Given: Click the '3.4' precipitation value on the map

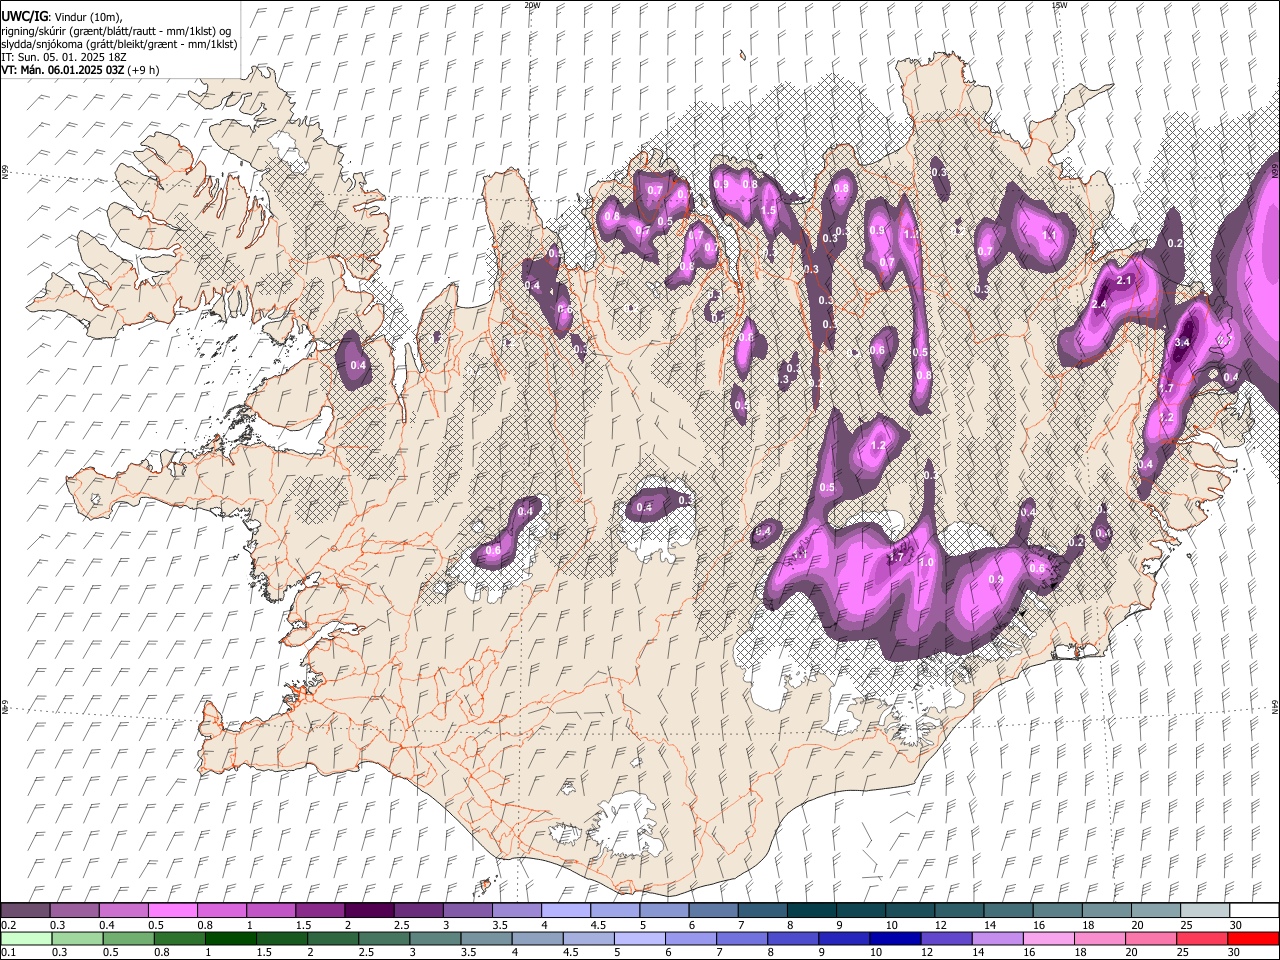Looking at the screenshot, I should (x=1181, y=343).
